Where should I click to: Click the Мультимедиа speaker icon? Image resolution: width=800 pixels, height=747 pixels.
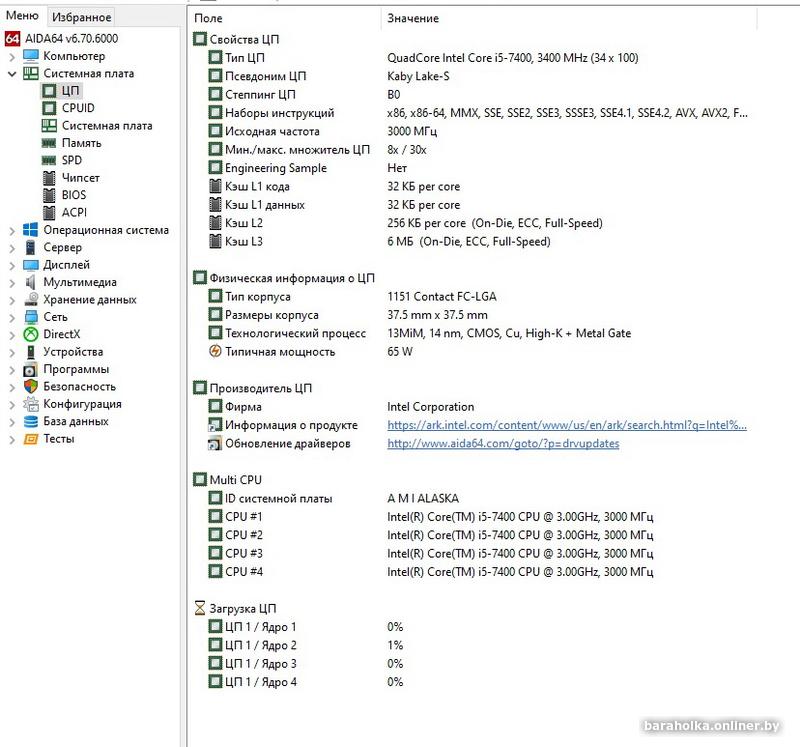click(x=31, y=282)
